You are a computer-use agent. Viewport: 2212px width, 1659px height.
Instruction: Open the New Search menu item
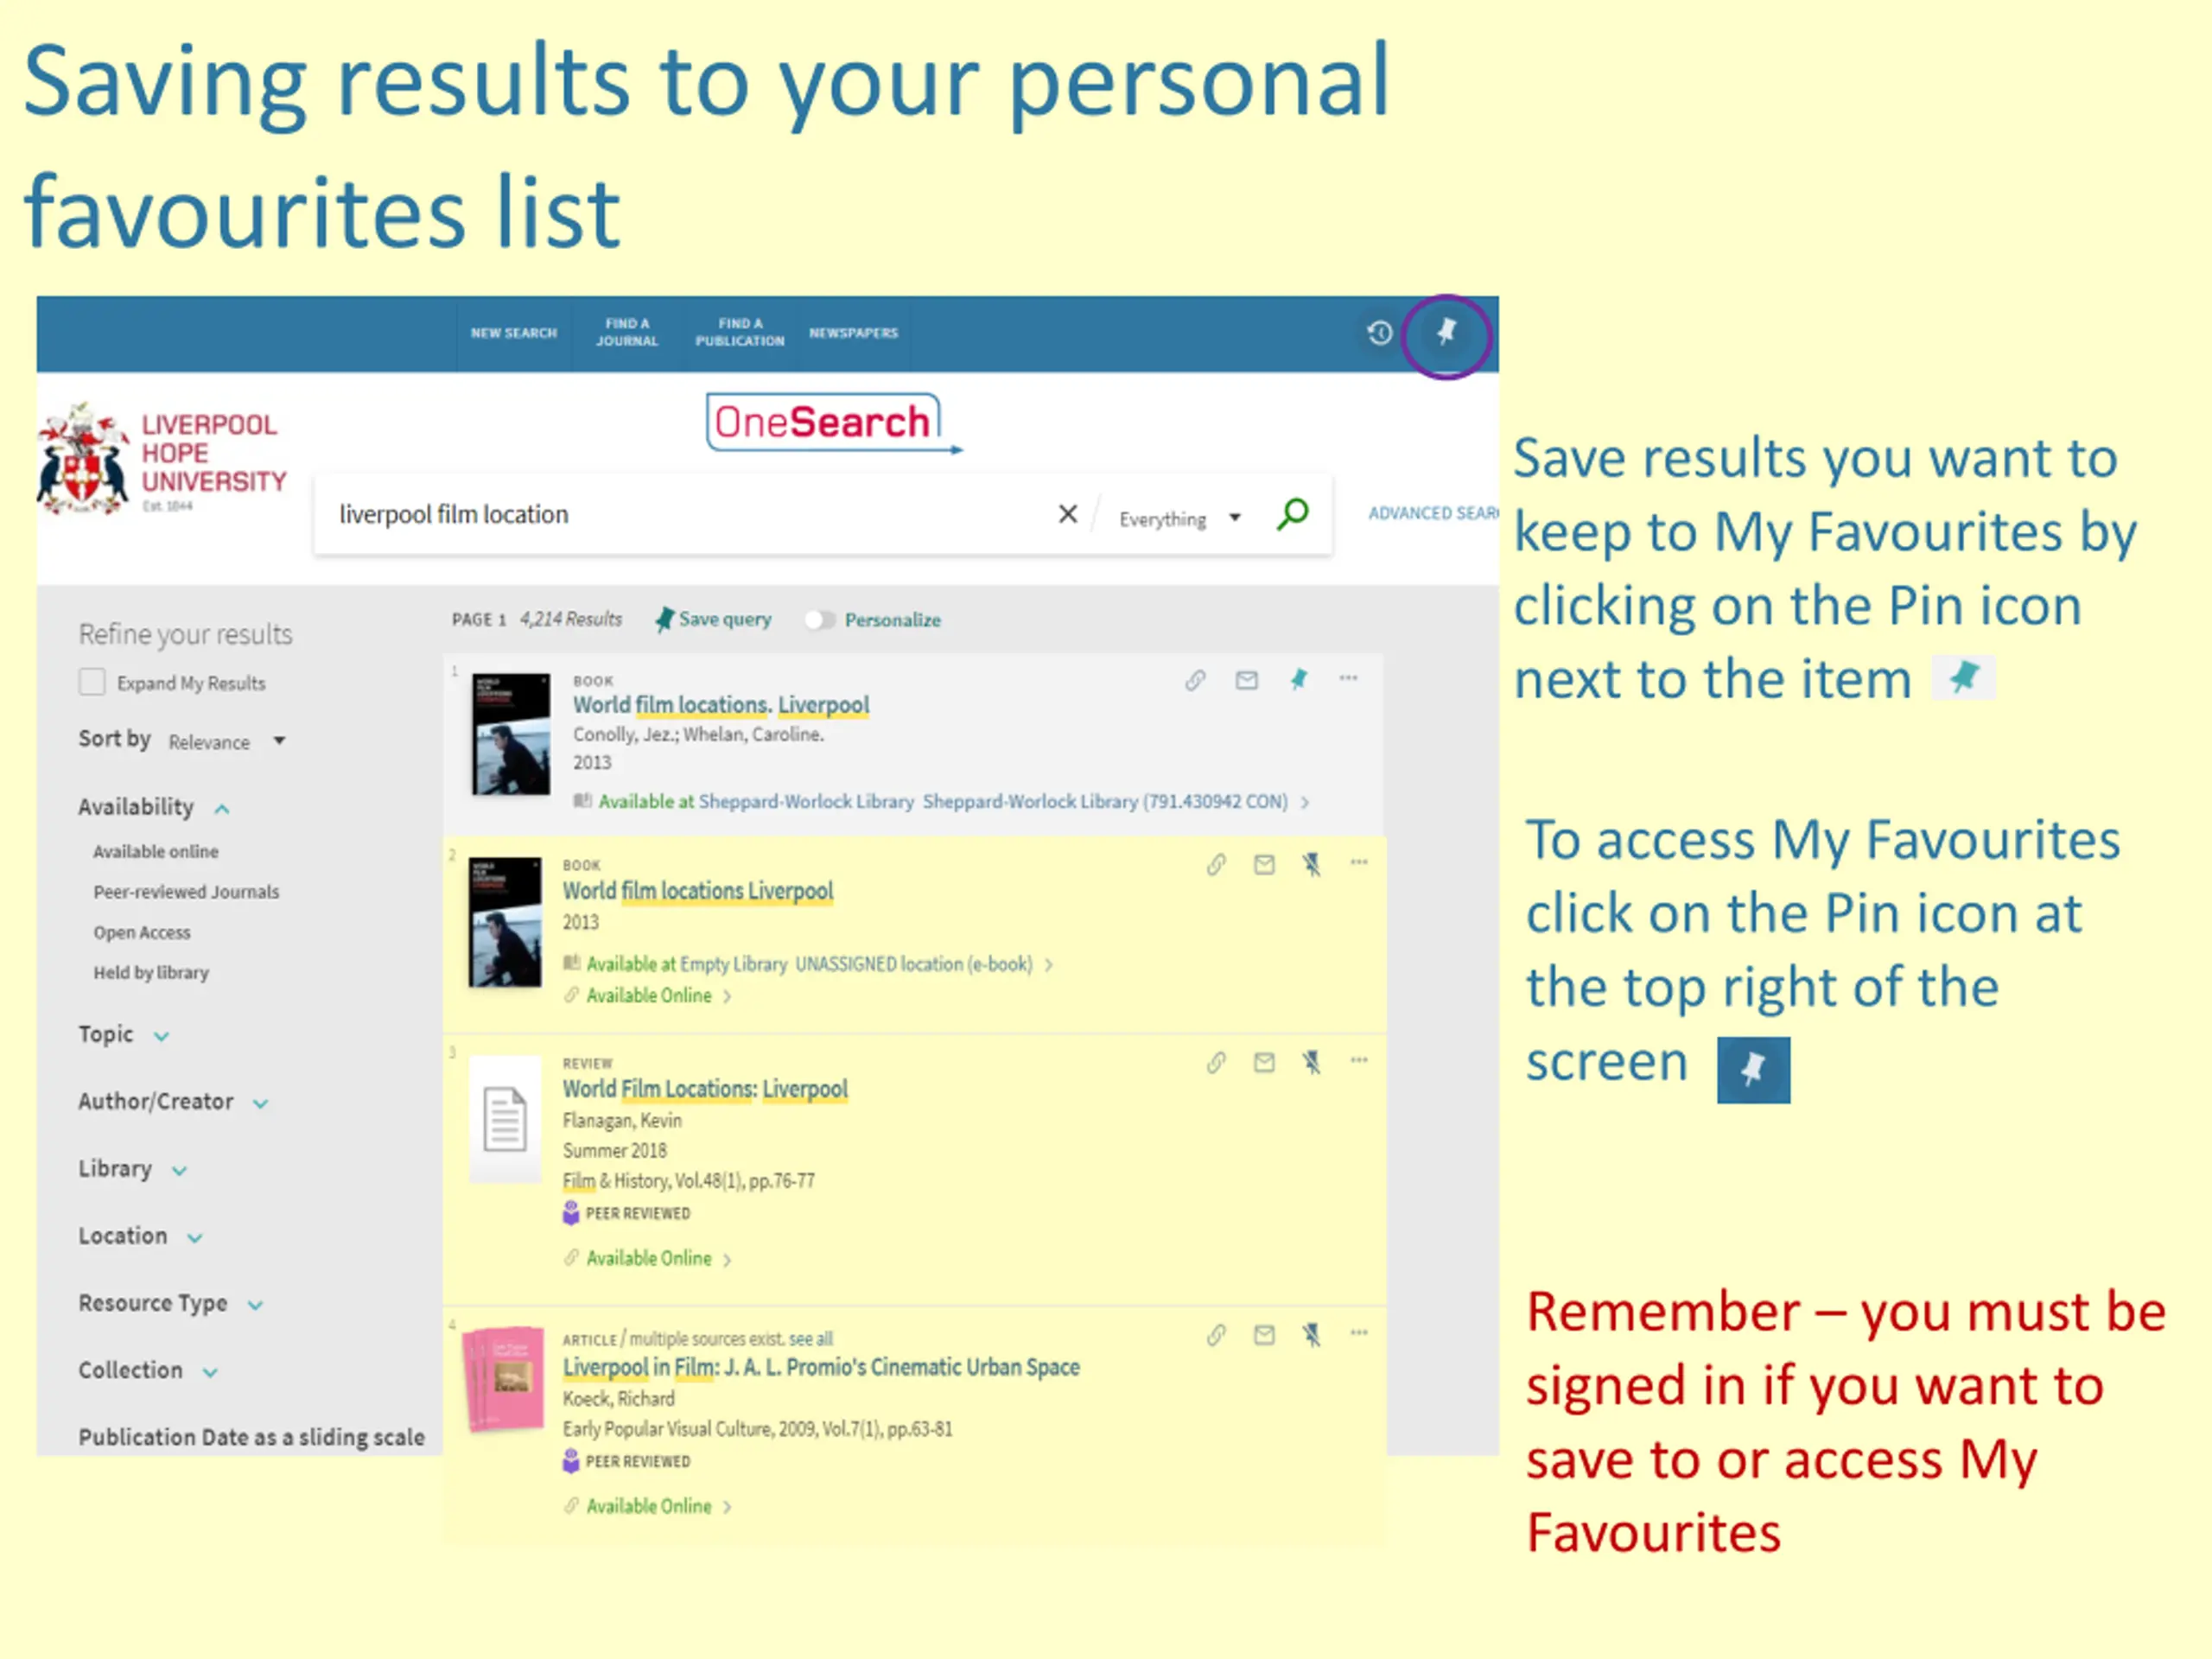point(514,333)
